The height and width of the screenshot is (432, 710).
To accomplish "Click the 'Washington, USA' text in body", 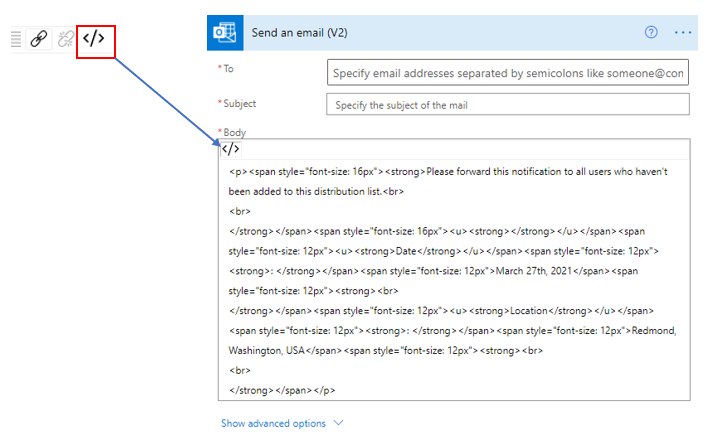I will coord(266,350).
